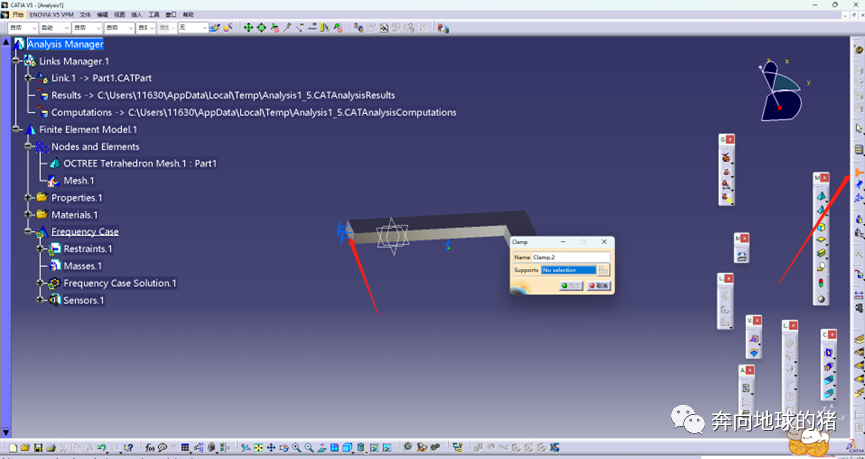
Task: Open the 帮助 menu
Action: (x=188, y=14)
